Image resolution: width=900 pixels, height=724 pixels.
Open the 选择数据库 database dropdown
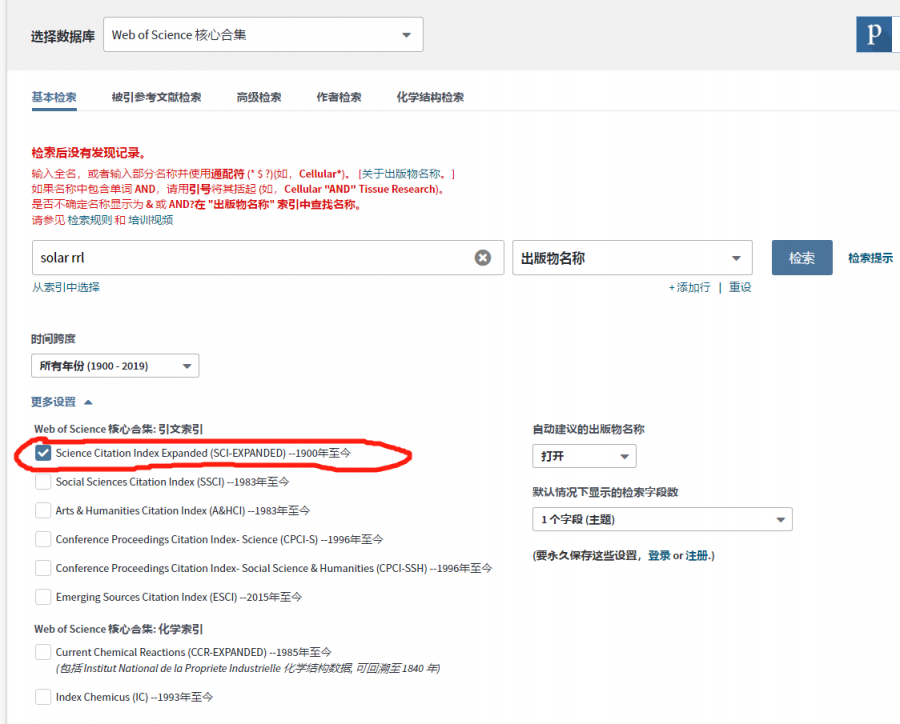tap(263, 35)
